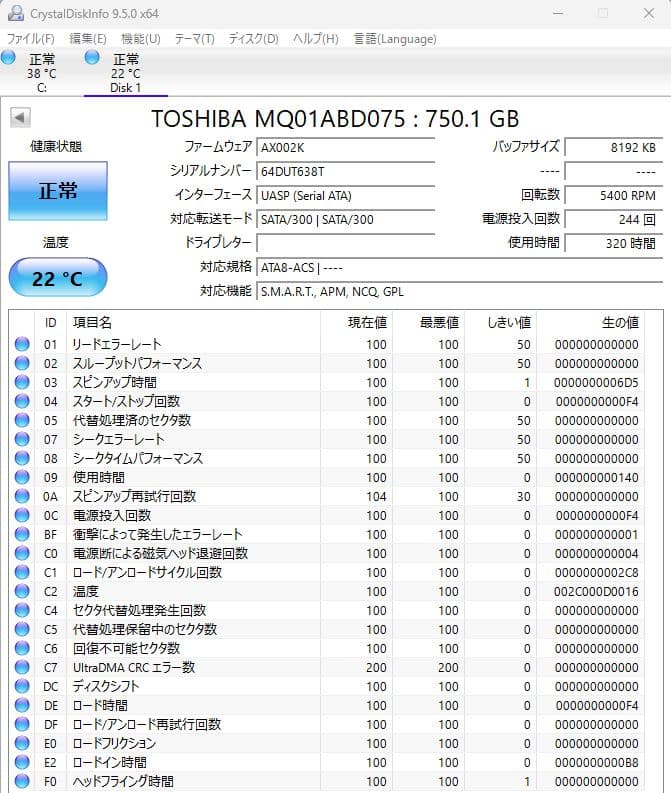
Task: Click status orb for attribute DC ディスクシフト
Action: pos(22,686)
